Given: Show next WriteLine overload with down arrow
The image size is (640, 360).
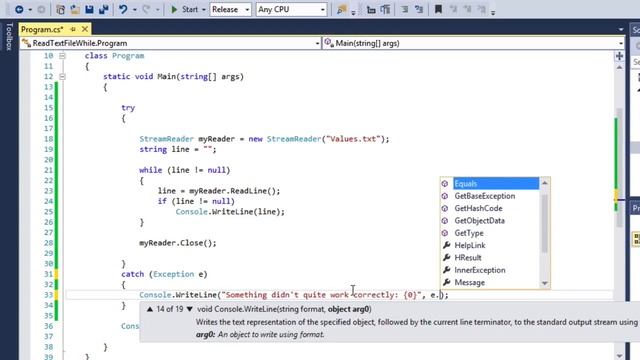Looking at the screenshot, I should point(189,309).
